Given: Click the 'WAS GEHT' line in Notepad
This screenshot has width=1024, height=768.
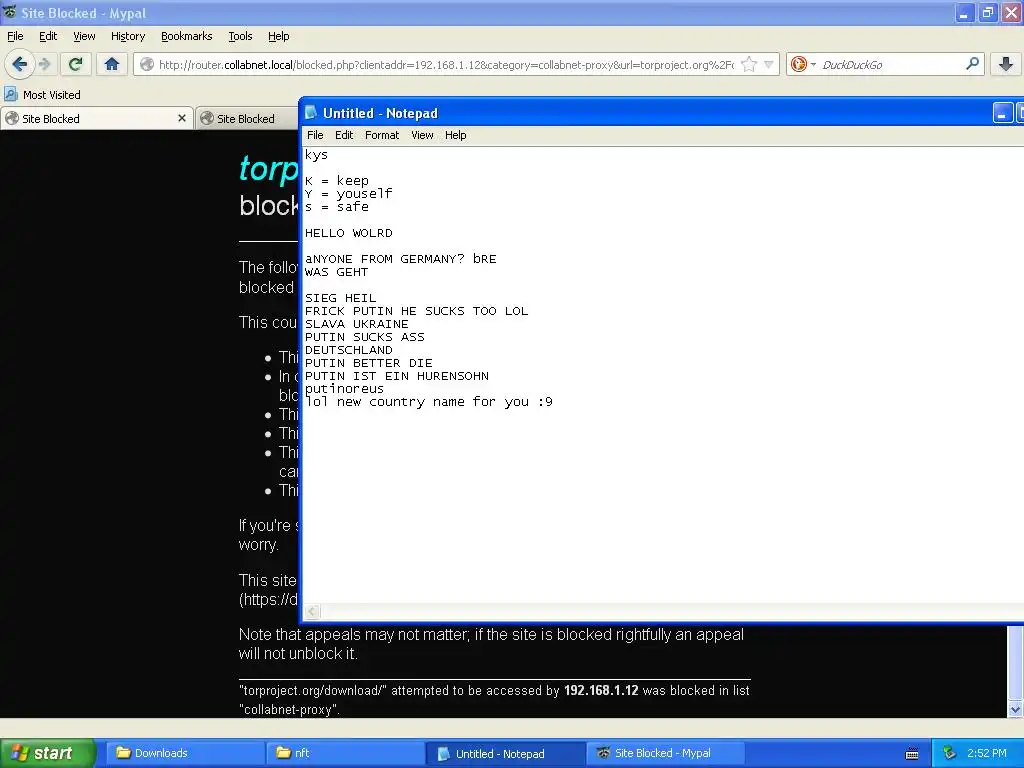Looking at the screenshot, I should [x=336, y=272].
